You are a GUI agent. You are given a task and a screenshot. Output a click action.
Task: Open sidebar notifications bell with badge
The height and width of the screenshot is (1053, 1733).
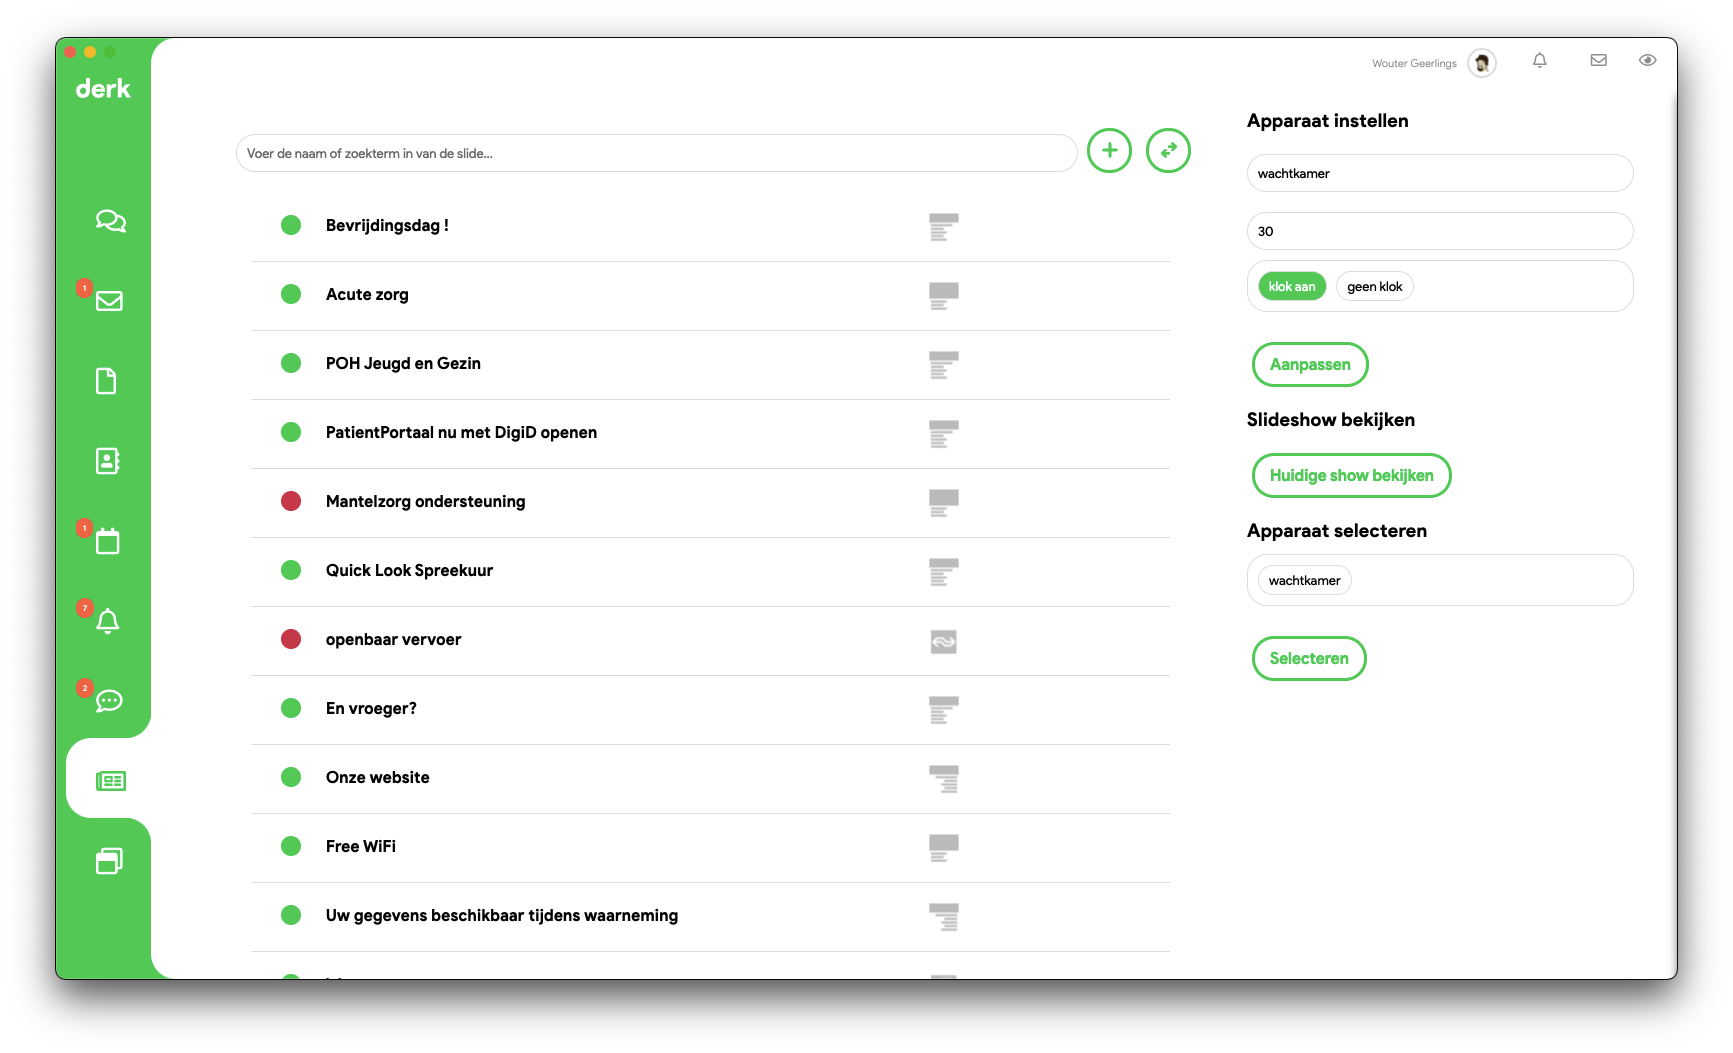[x=108, y=621]
